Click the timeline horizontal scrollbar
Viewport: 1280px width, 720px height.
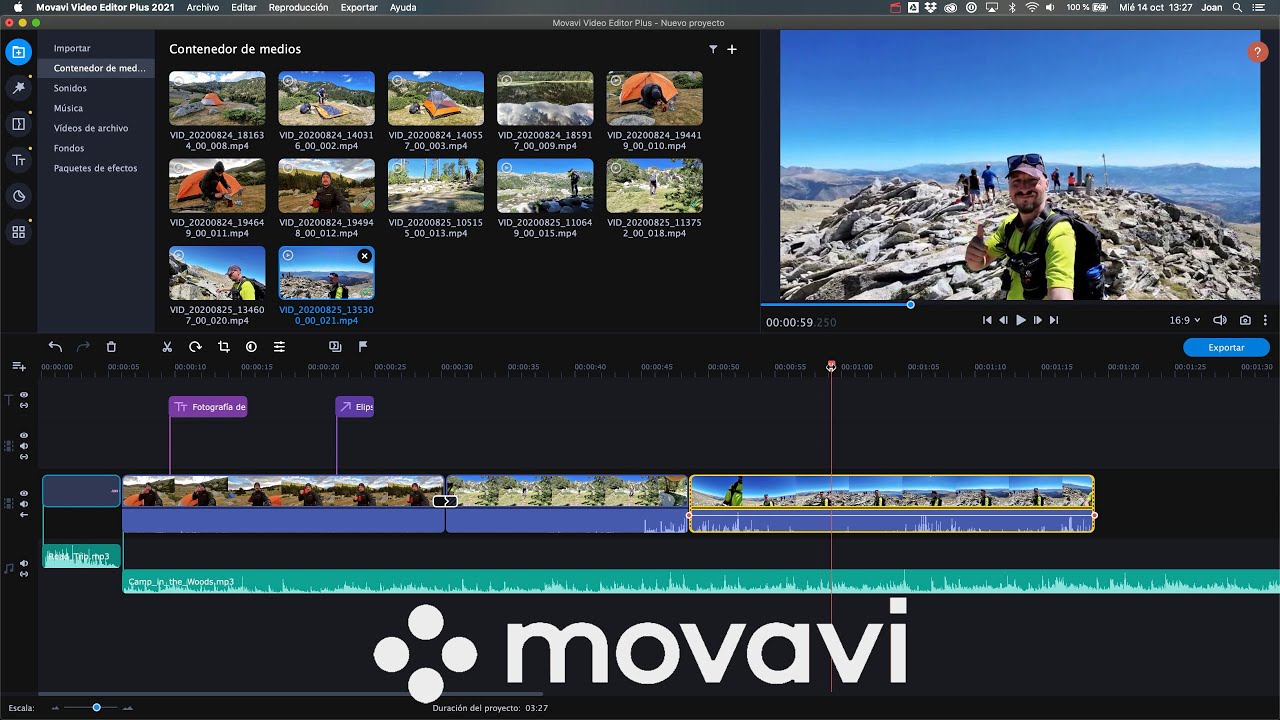290,693
